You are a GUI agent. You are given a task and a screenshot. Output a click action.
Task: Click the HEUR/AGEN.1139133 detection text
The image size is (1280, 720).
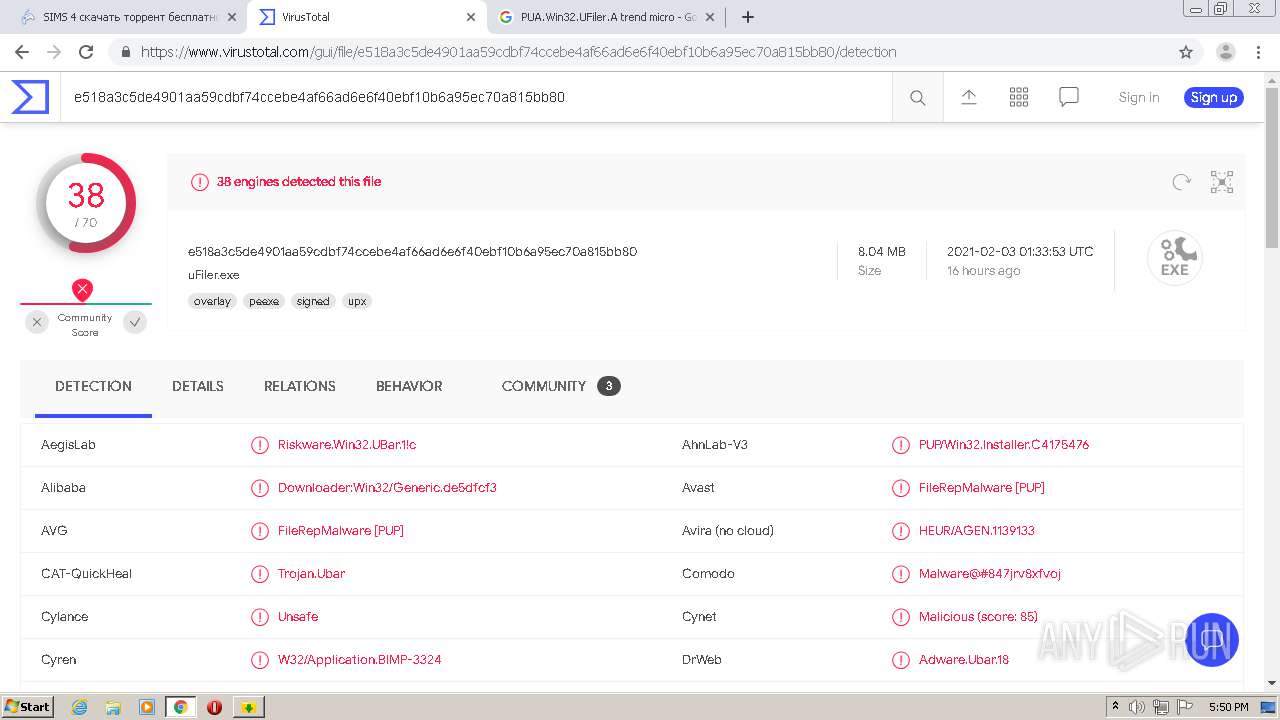tap(977, 531)
